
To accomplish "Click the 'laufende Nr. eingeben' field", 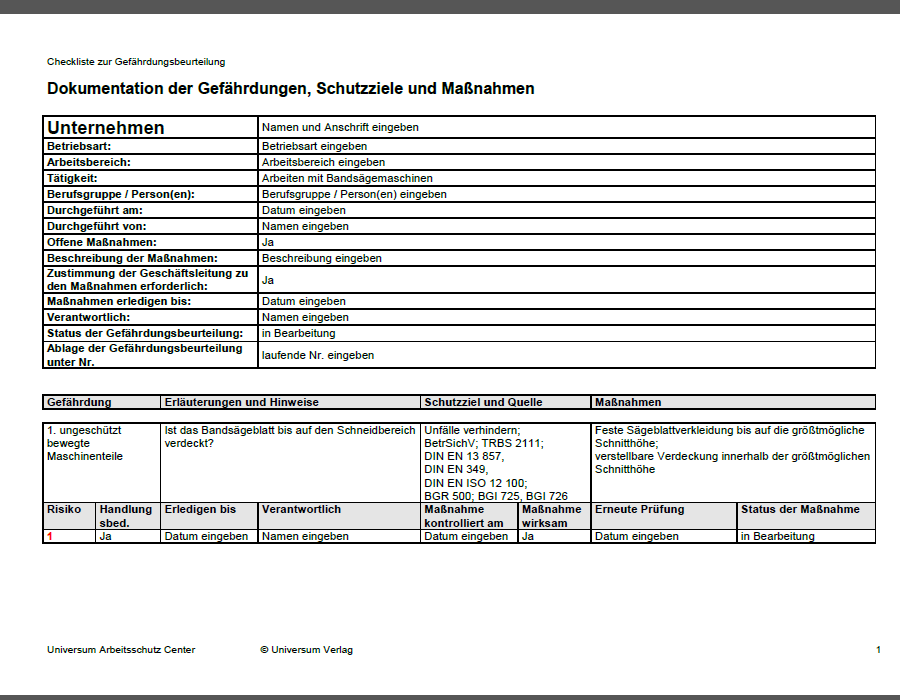I will pyautogui.click(x=567, y=355).
